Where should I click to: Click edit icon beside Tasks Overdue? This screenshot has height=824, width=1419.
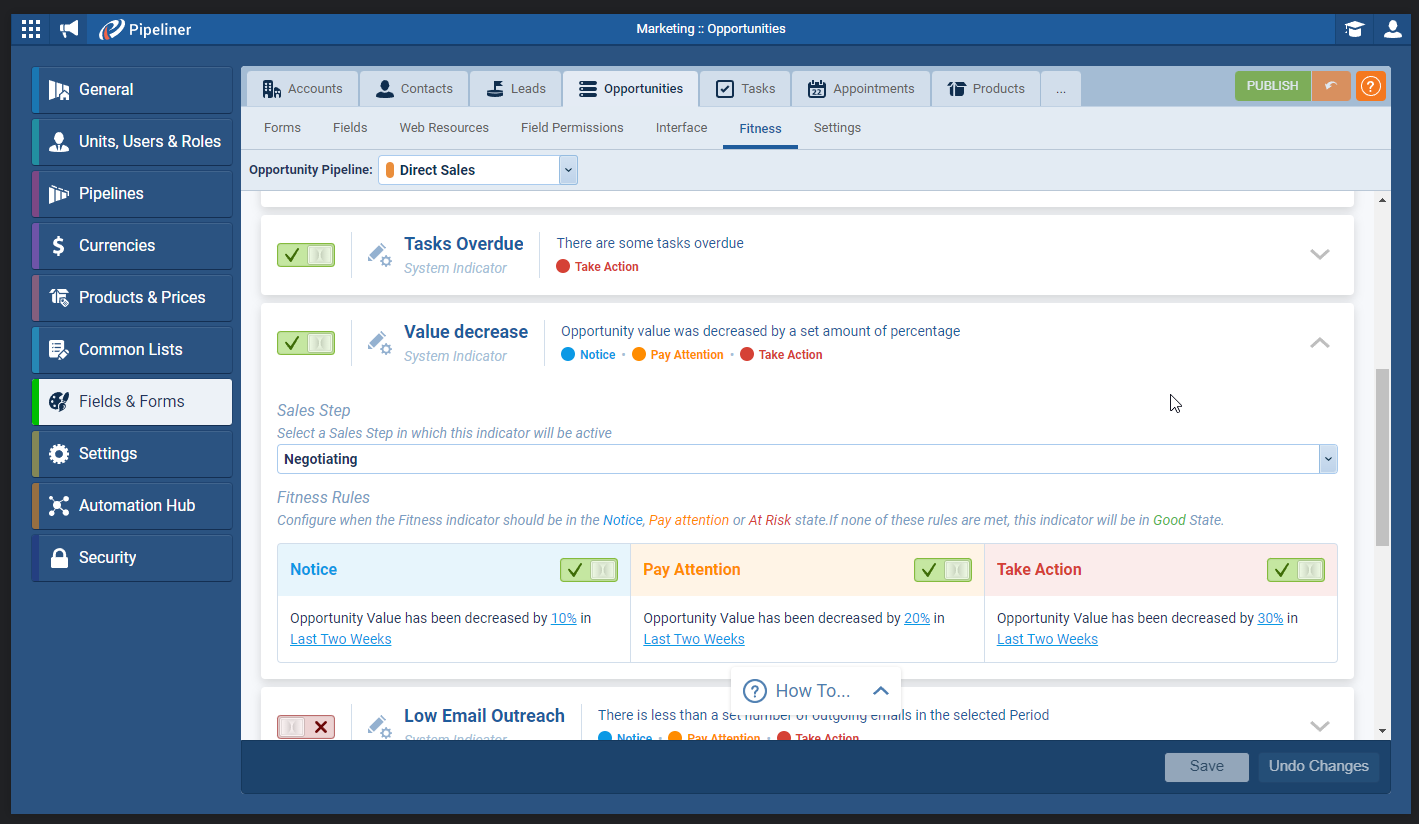(x=379, y=255)
